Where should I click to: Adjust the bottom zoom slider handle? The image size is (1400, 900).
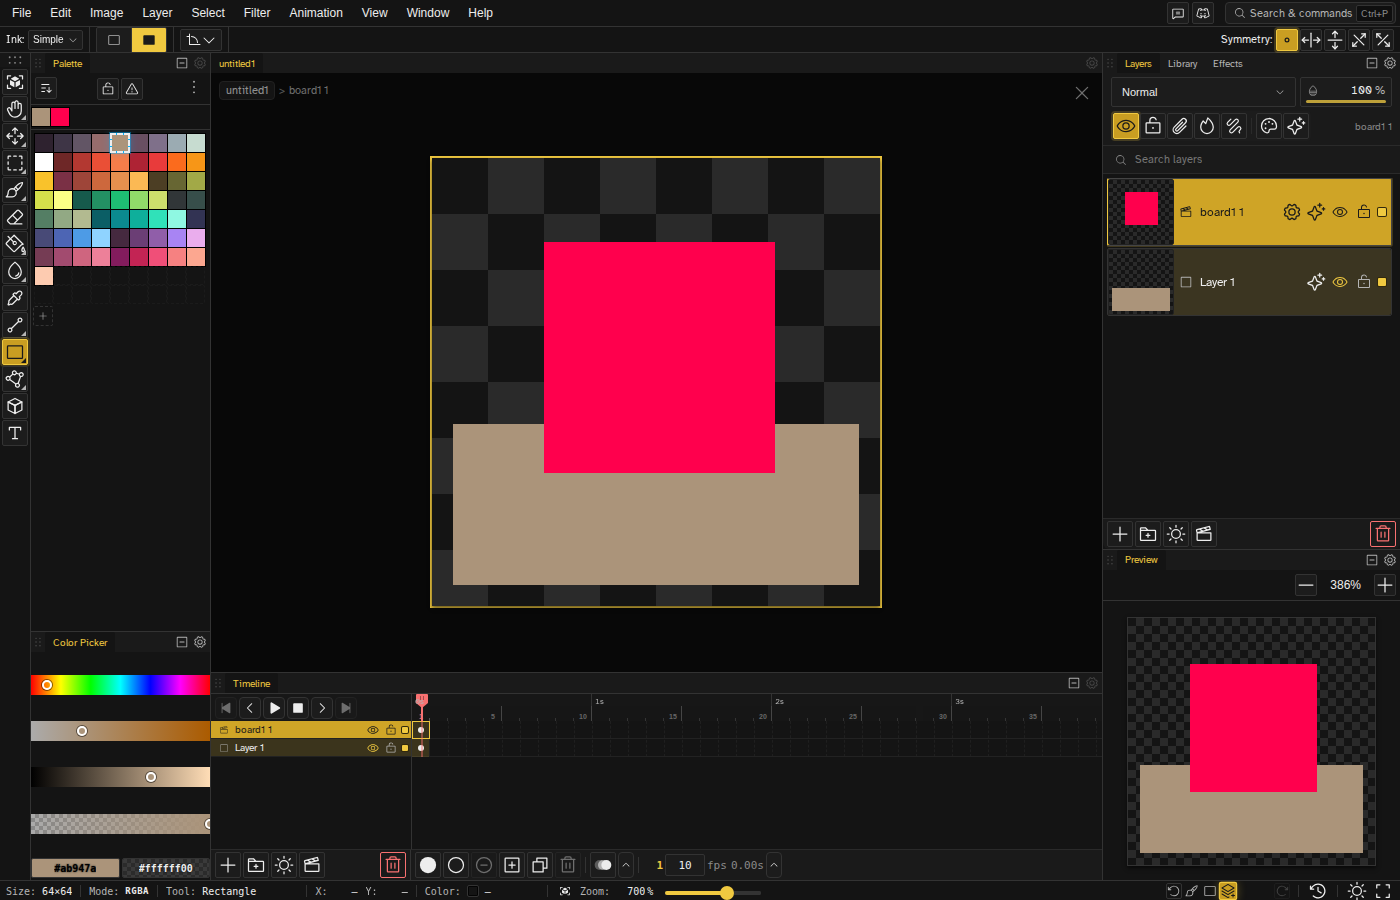point(727,892)
